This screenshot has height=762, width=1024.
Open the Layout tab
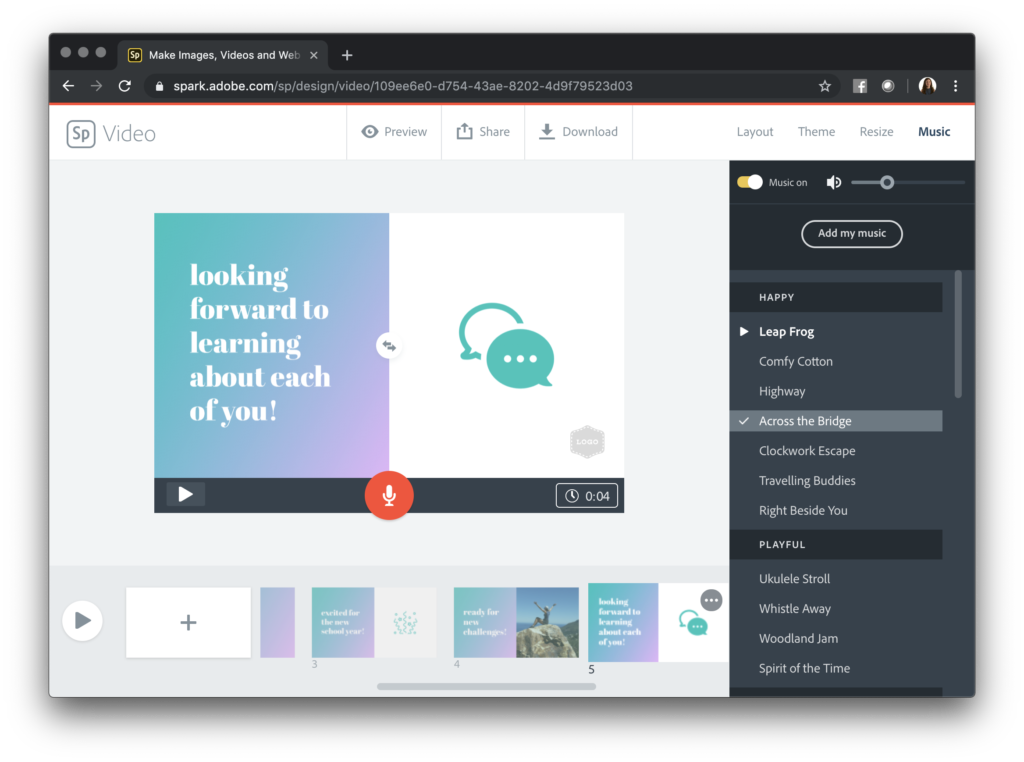pos(755,132)
